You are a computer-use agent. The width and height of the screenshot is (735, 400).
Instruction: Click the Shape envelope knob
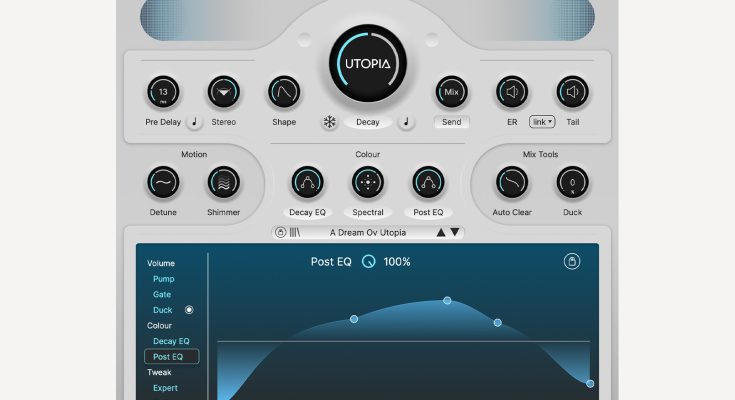click(284, 92)
